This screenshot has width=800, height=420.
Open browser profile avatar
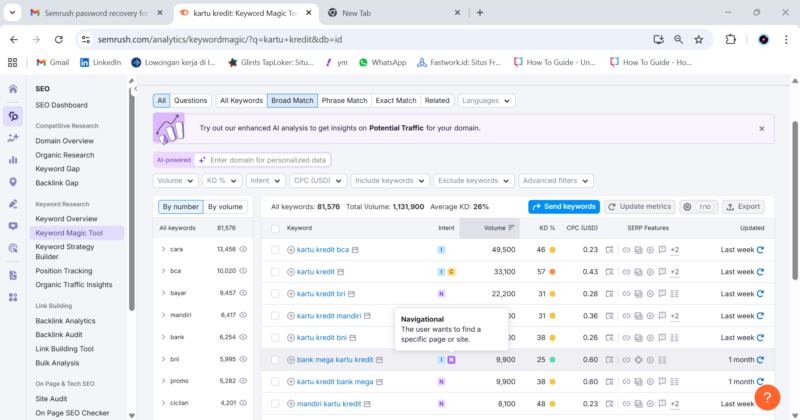(763, 39)
